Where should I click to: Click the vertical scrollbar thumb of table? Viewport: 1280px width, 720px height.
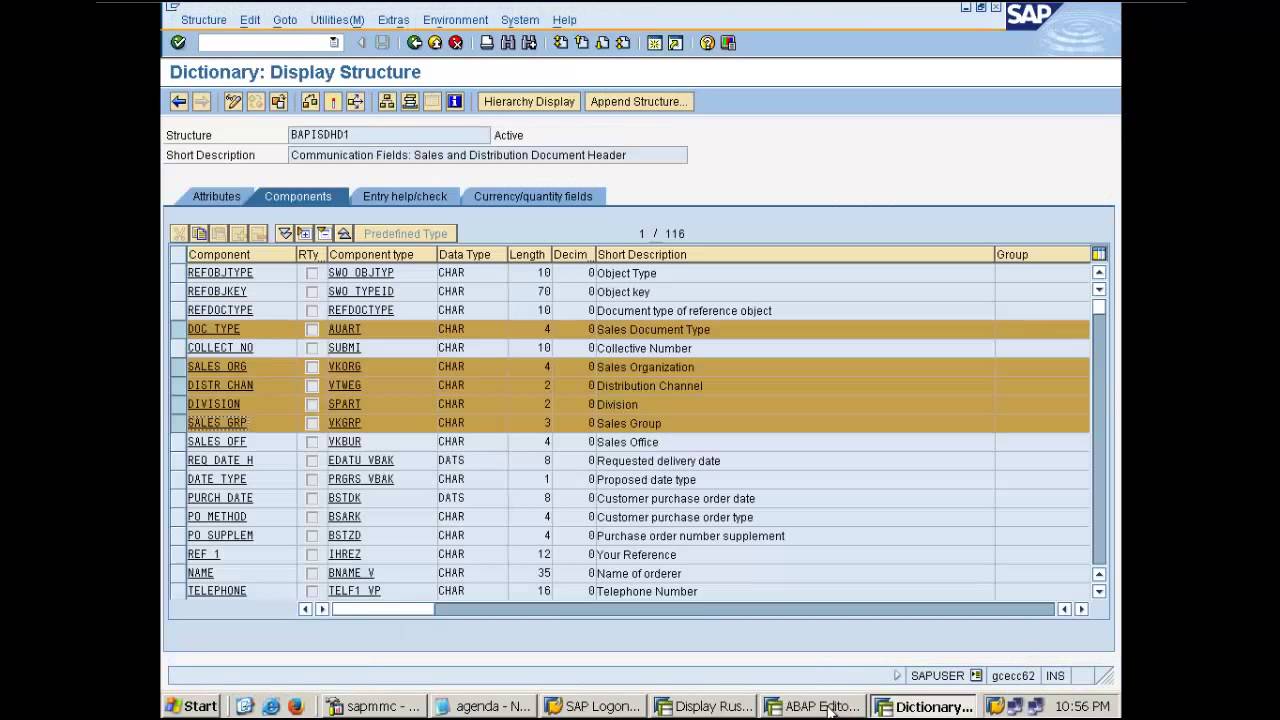coord(1099,307)
